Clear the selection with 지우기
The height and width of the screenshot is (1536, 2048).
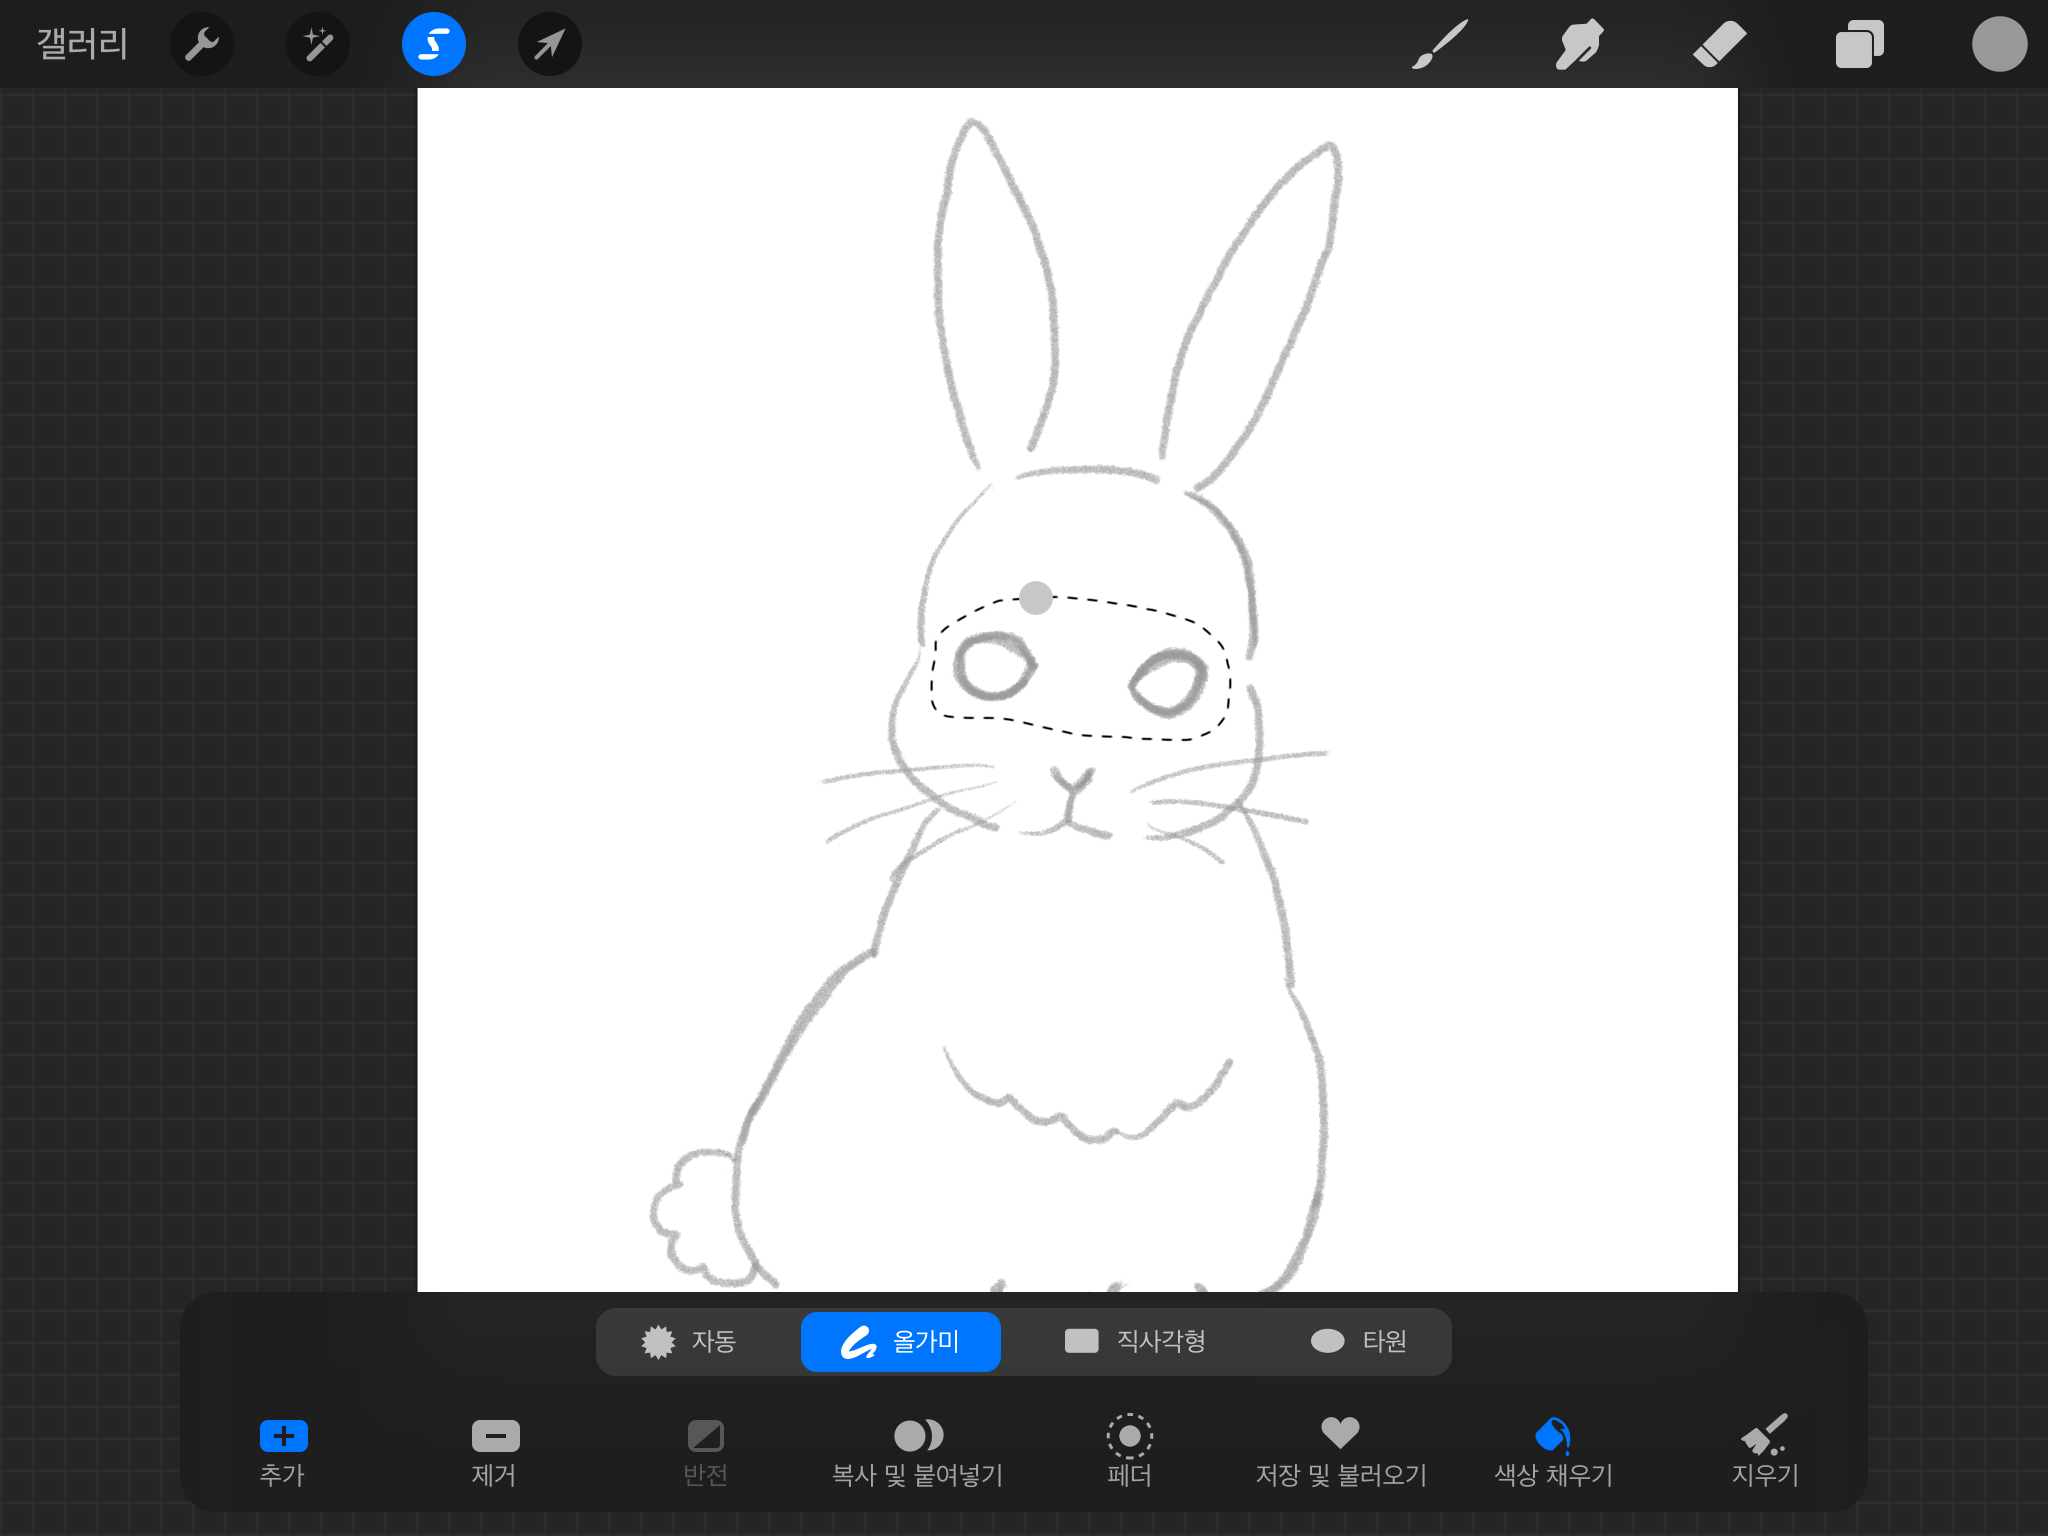click(1765, 1450)
